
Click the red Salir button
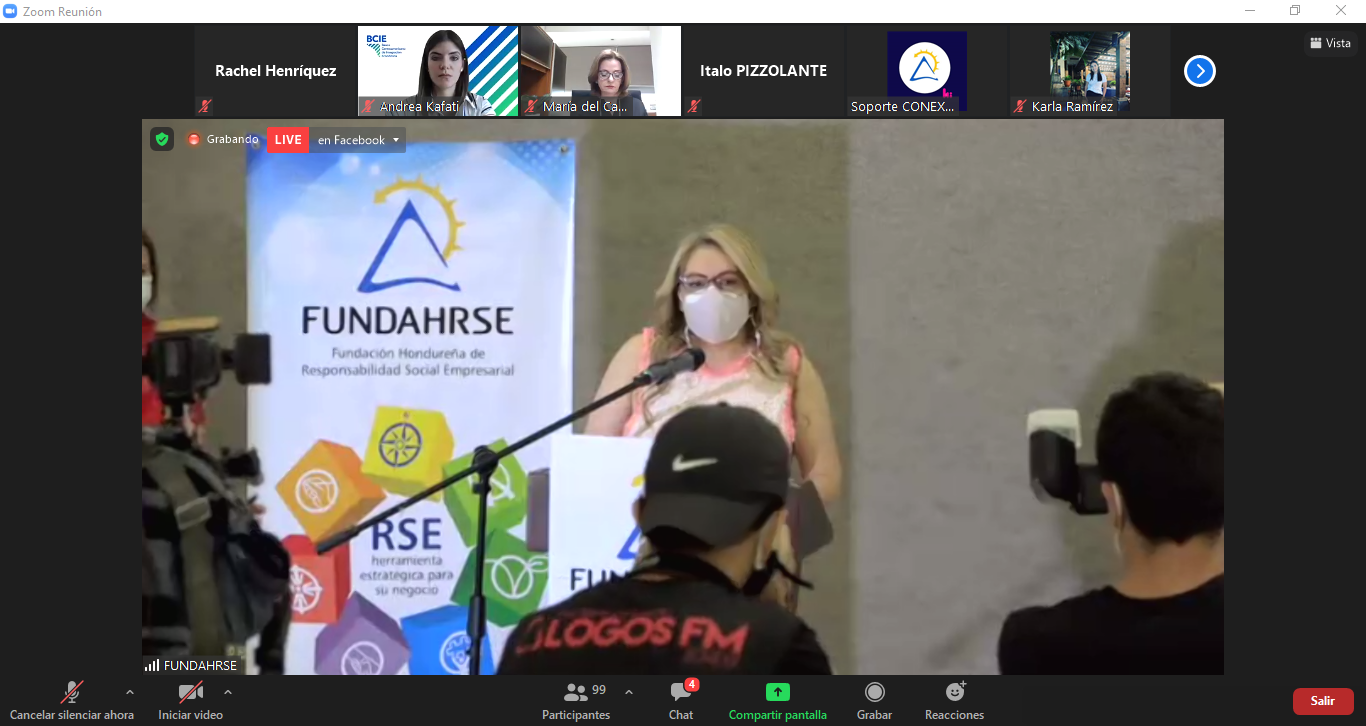(1322, 701)
